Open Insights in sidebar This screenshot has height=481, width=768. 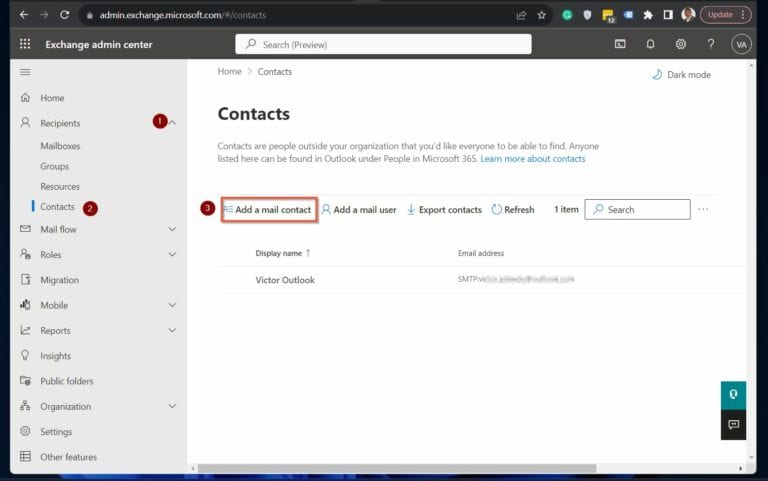click(55, 356)
